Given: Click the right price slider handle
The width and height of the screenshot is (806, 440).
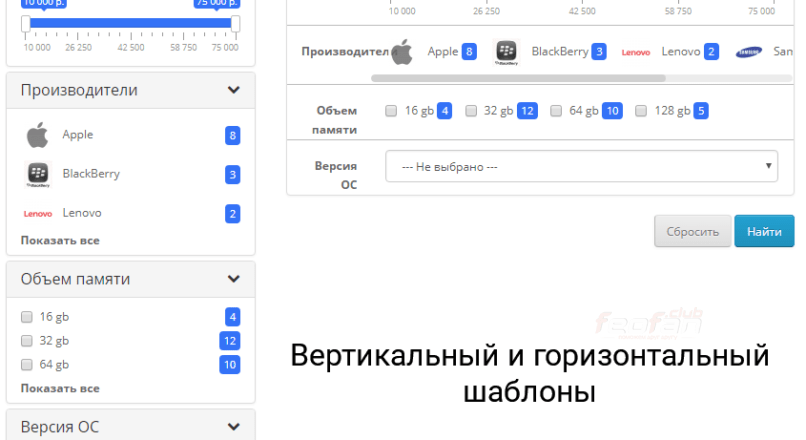Looking at the screenshot, I should (x=235, y=23).
